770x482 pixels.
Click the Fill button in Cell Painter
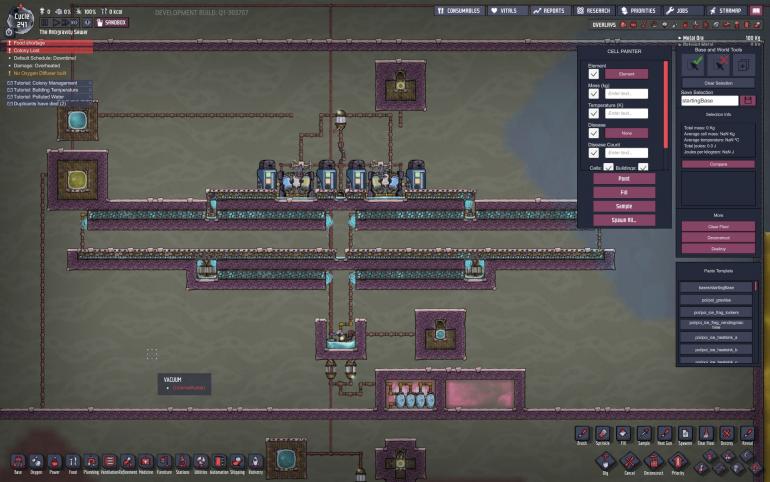tap(624, 192)
